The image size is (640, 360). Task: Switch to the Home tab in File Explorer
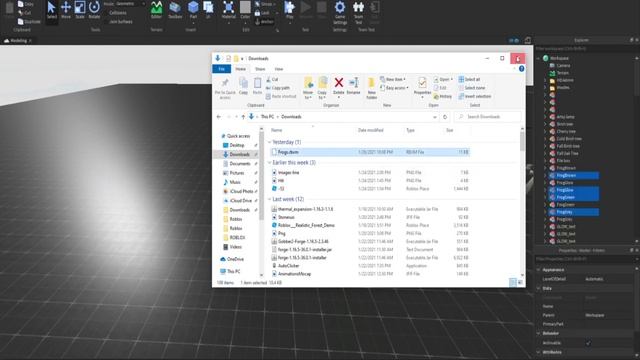pos(240,69)
